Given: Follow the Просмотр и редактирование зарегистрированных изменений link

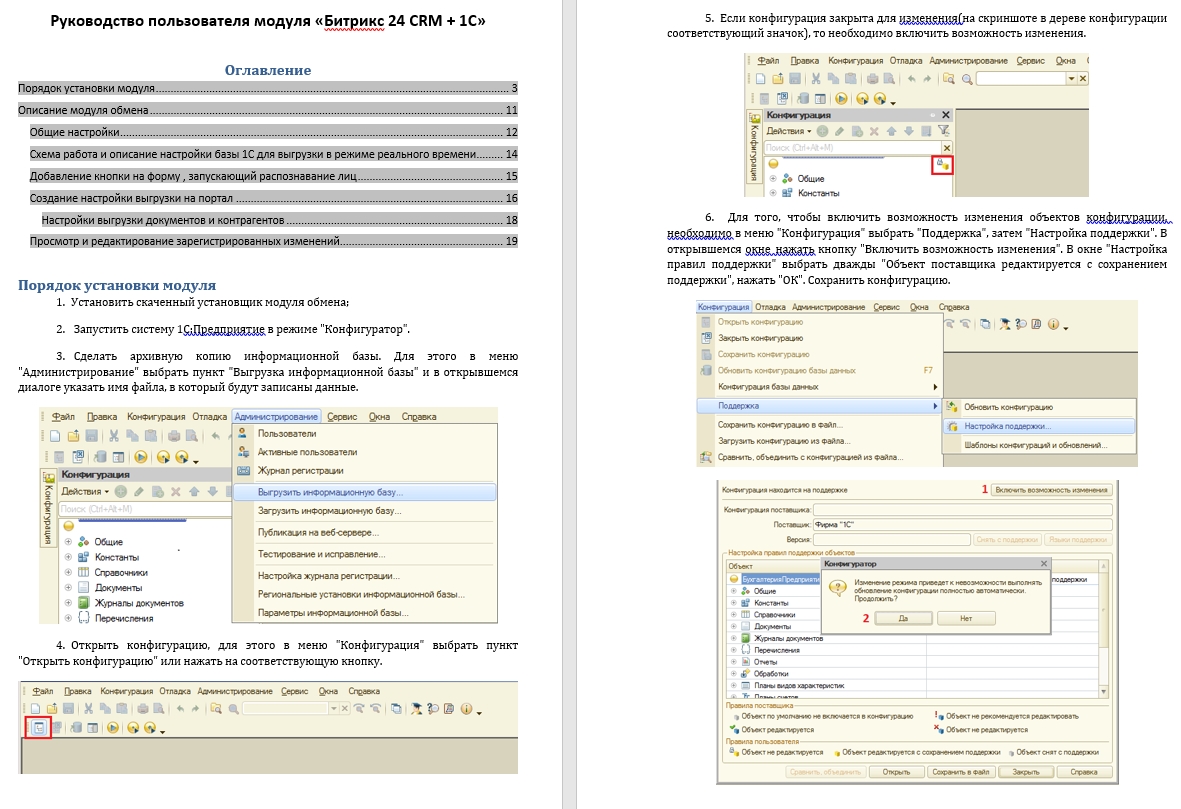Looking at the screenshot, I should [273, 241].
